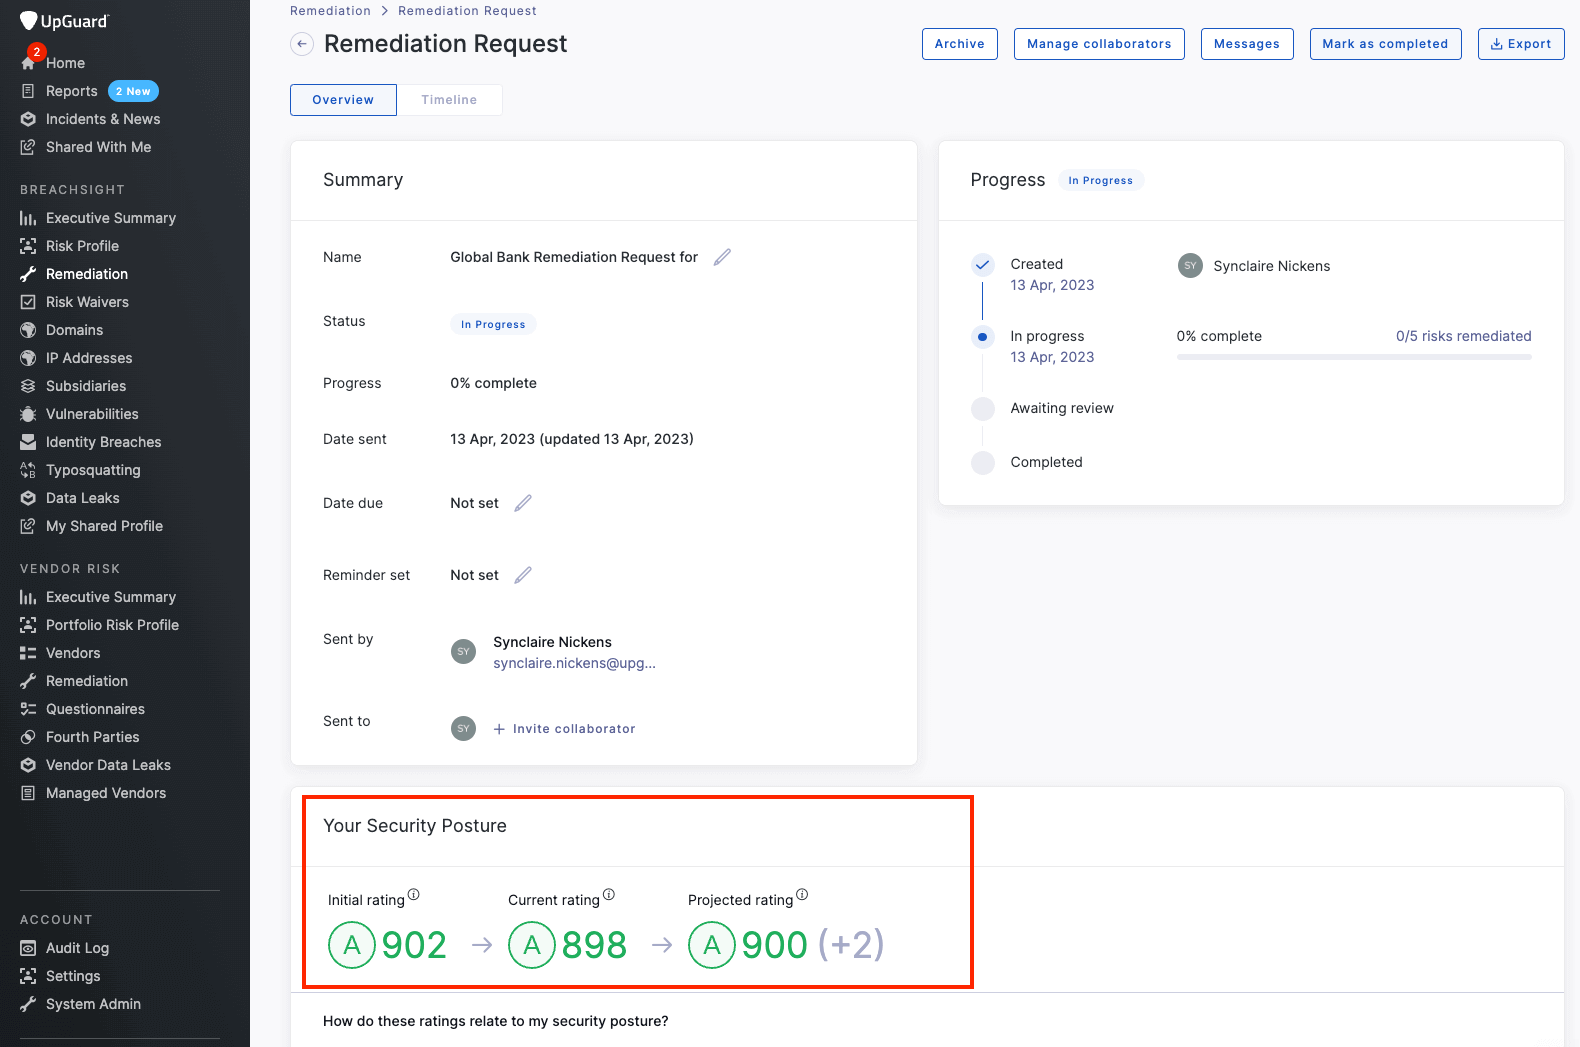1580x1047 pixels.
Task: Open the 0/5 risks remediated link
Action: click(1463, 336)
